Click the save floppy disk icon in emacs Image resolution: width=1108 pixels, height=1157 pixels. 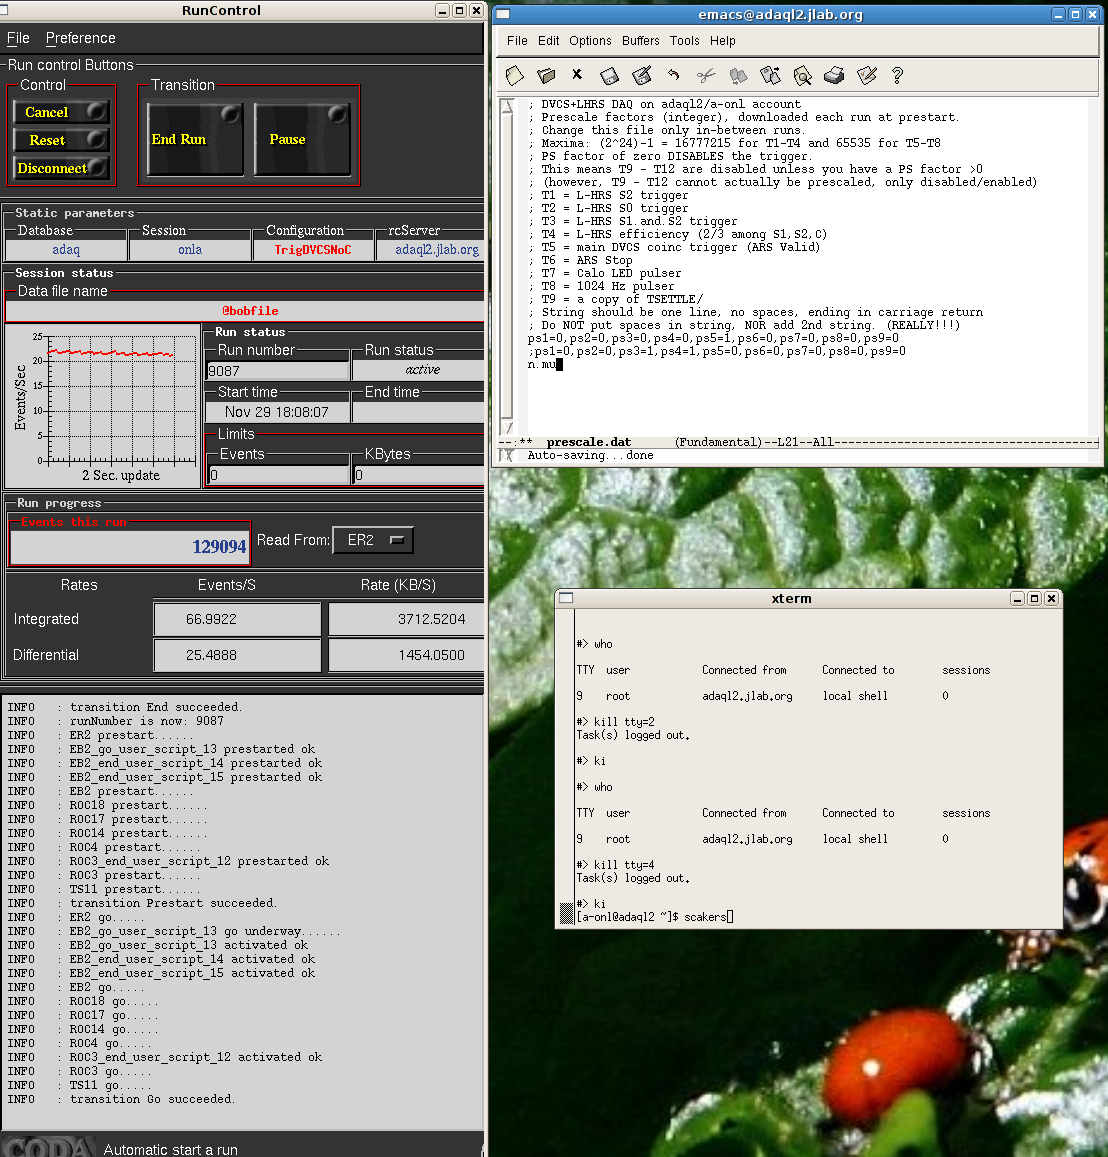point(609,76)
